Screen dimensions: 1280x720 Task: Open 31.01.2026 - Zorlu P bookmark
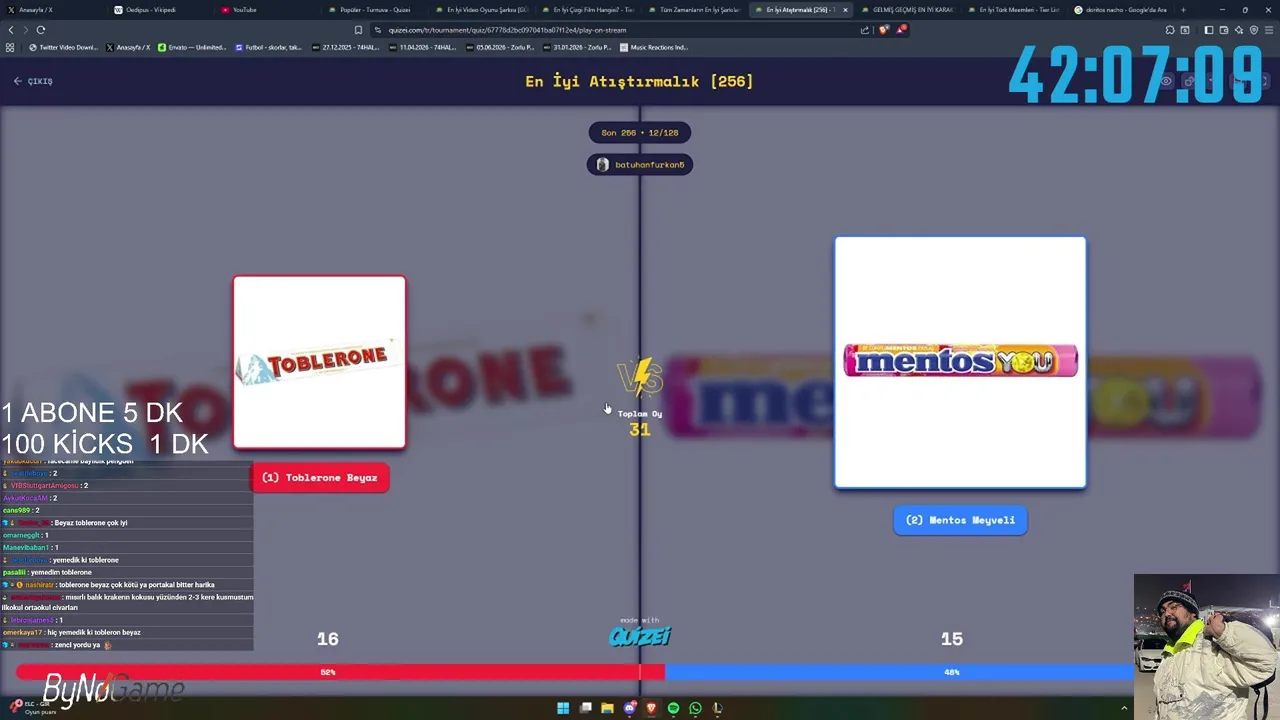pos(578,47)
